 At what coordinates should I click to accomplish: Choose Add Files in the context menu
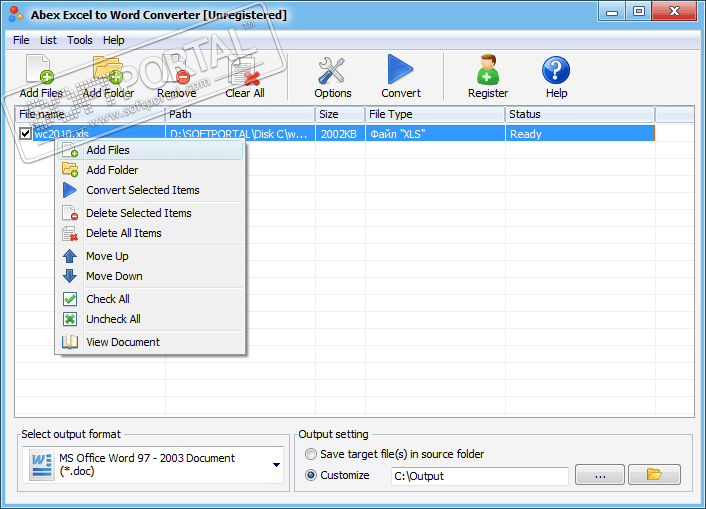tap(150, 150)
